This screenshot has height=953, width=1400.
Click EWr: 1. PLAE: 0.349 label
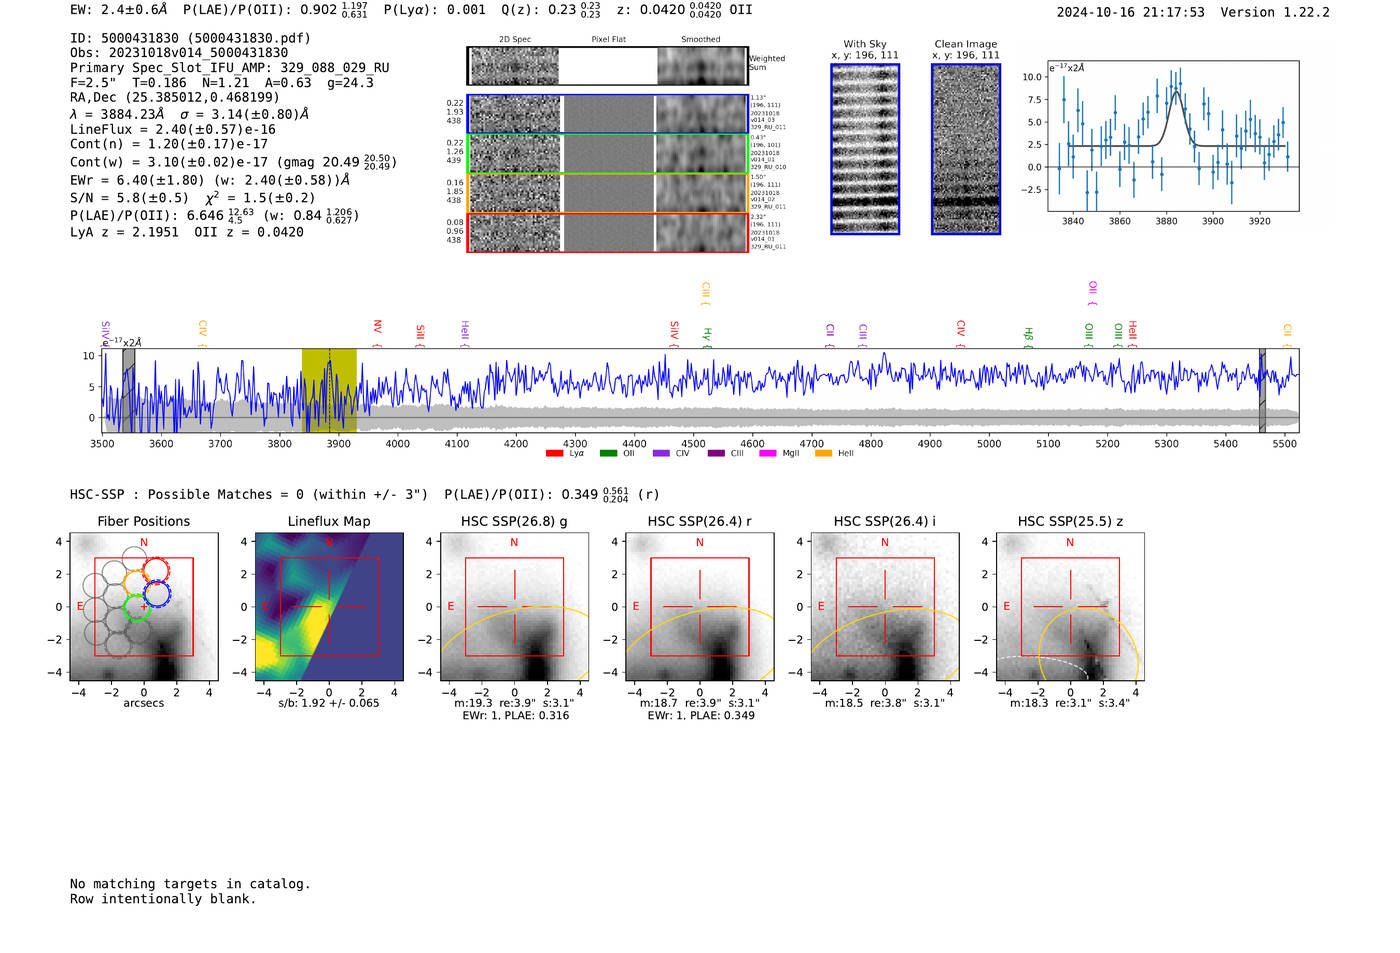click(x=699, y=716)
